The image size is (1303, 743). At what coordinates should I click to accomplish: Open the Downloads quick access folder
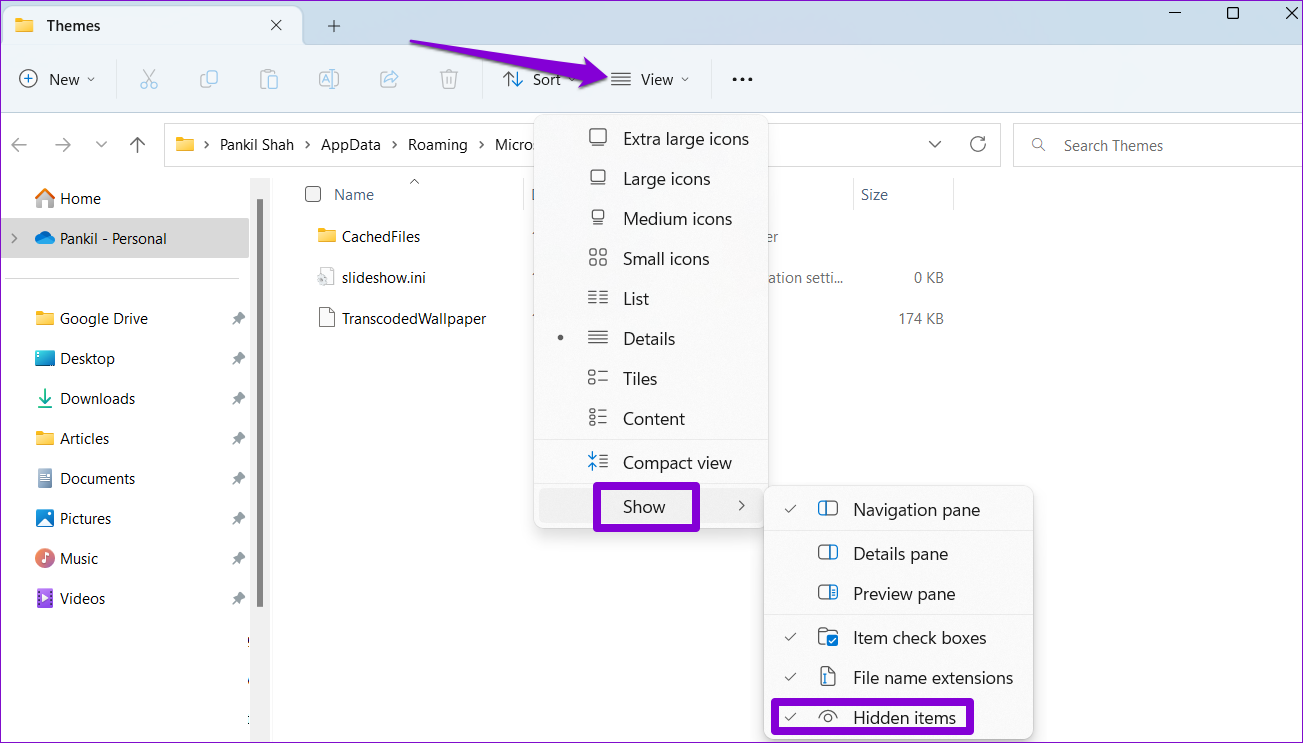click(x=97, y=399)
